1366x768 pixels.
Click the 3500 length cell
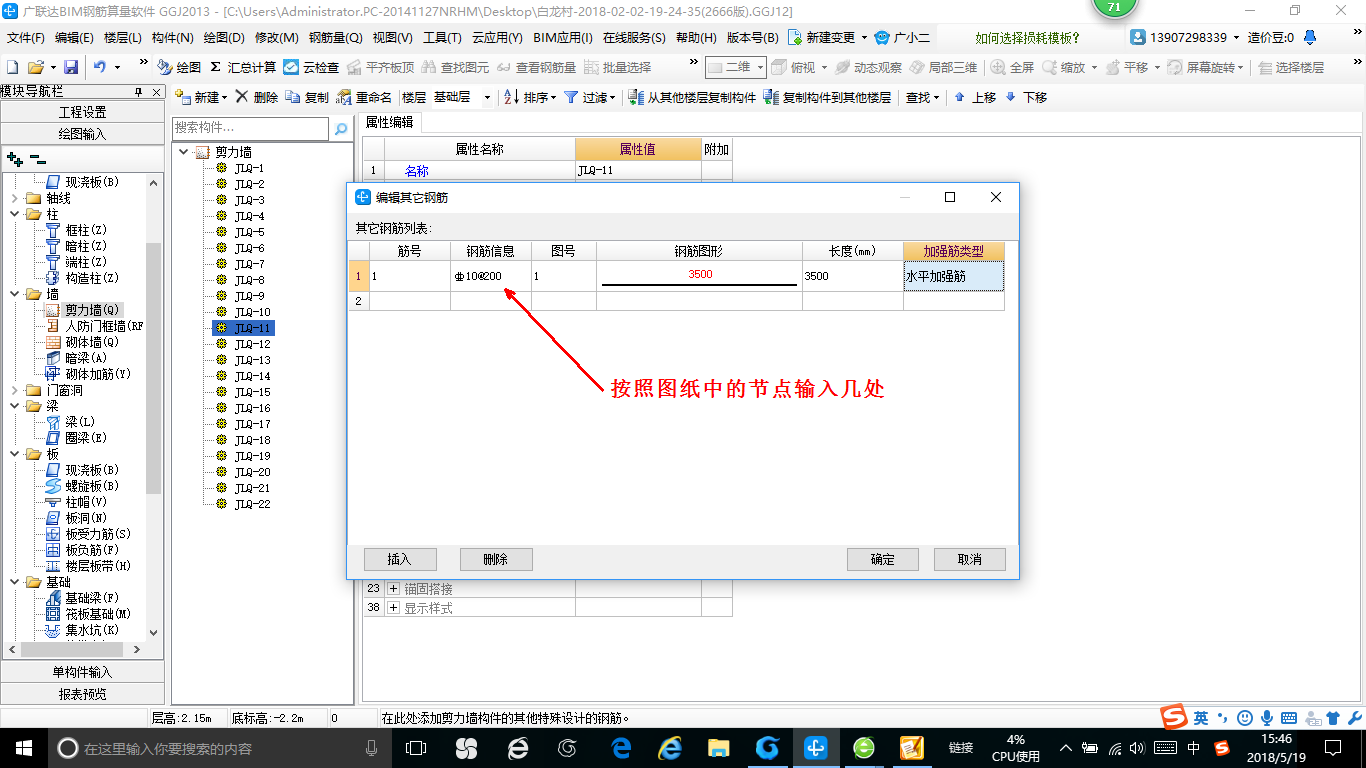pos(852,276)
